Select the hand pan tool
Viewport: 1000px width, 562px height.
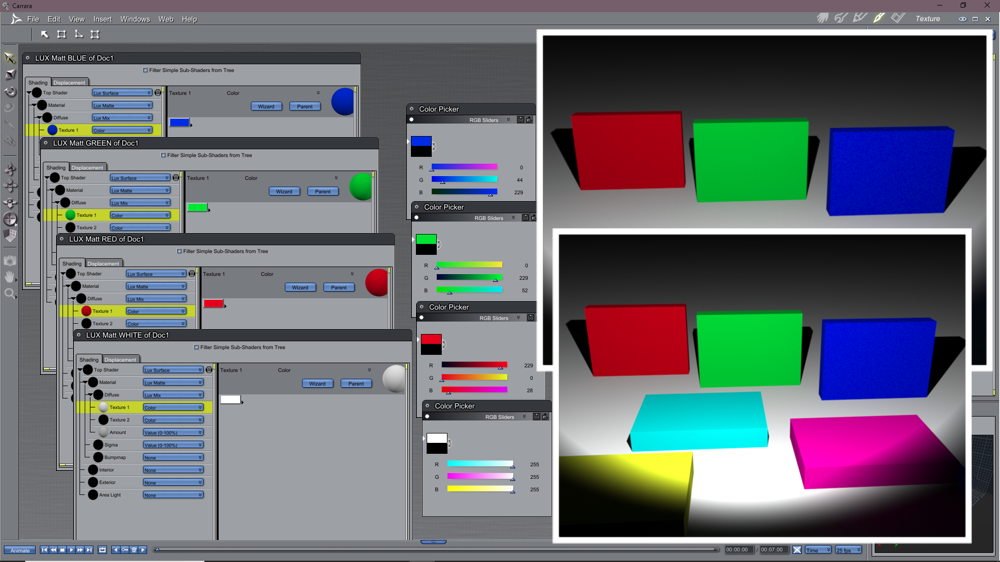(x=10, y=277)
